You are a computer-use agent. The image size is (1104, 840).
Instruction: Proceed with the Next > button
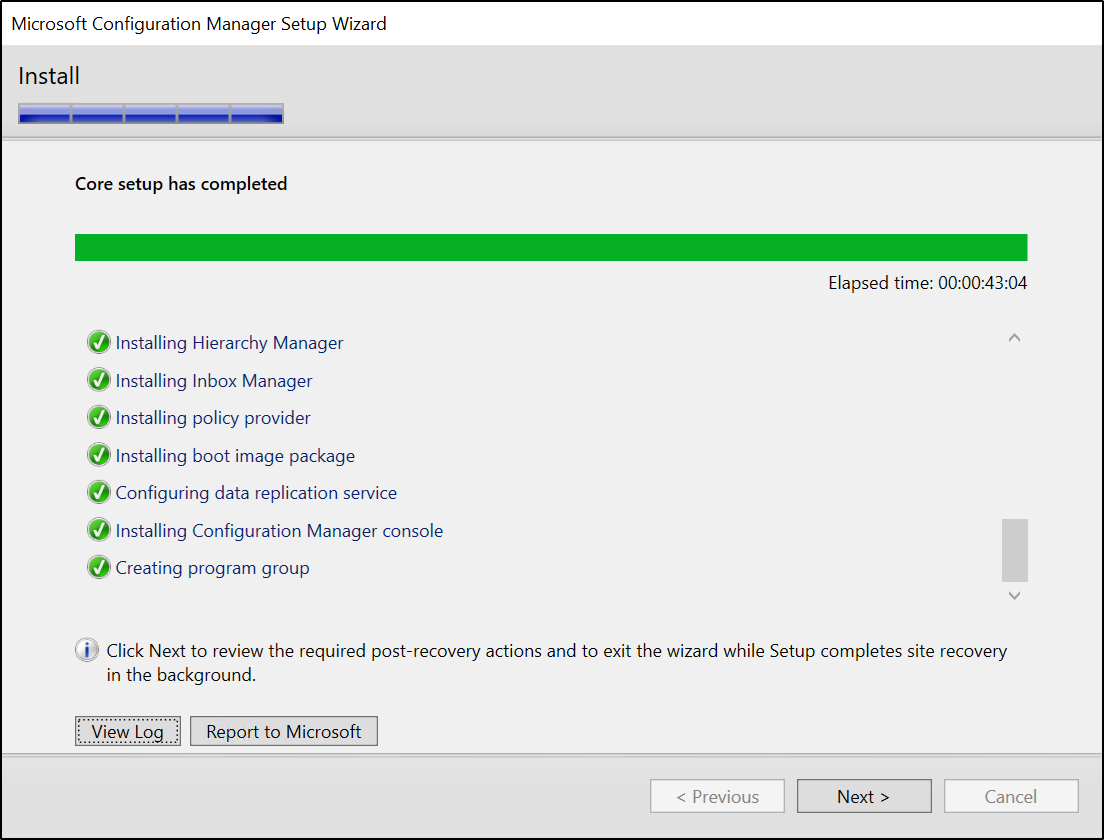coord(864,796)
